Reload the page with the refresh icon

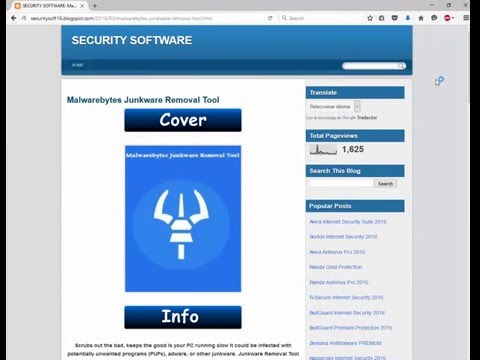pos(270,18)
